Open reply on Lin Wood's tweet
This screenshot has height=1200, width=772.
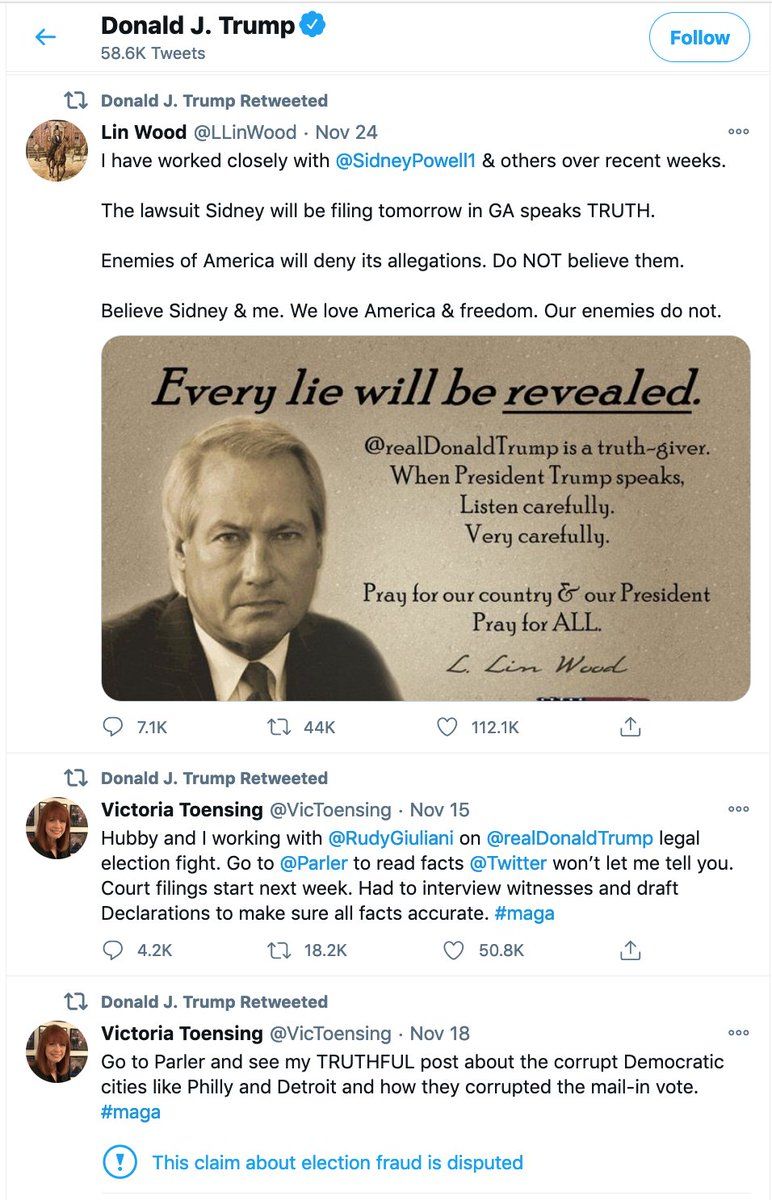pos(113,727)
